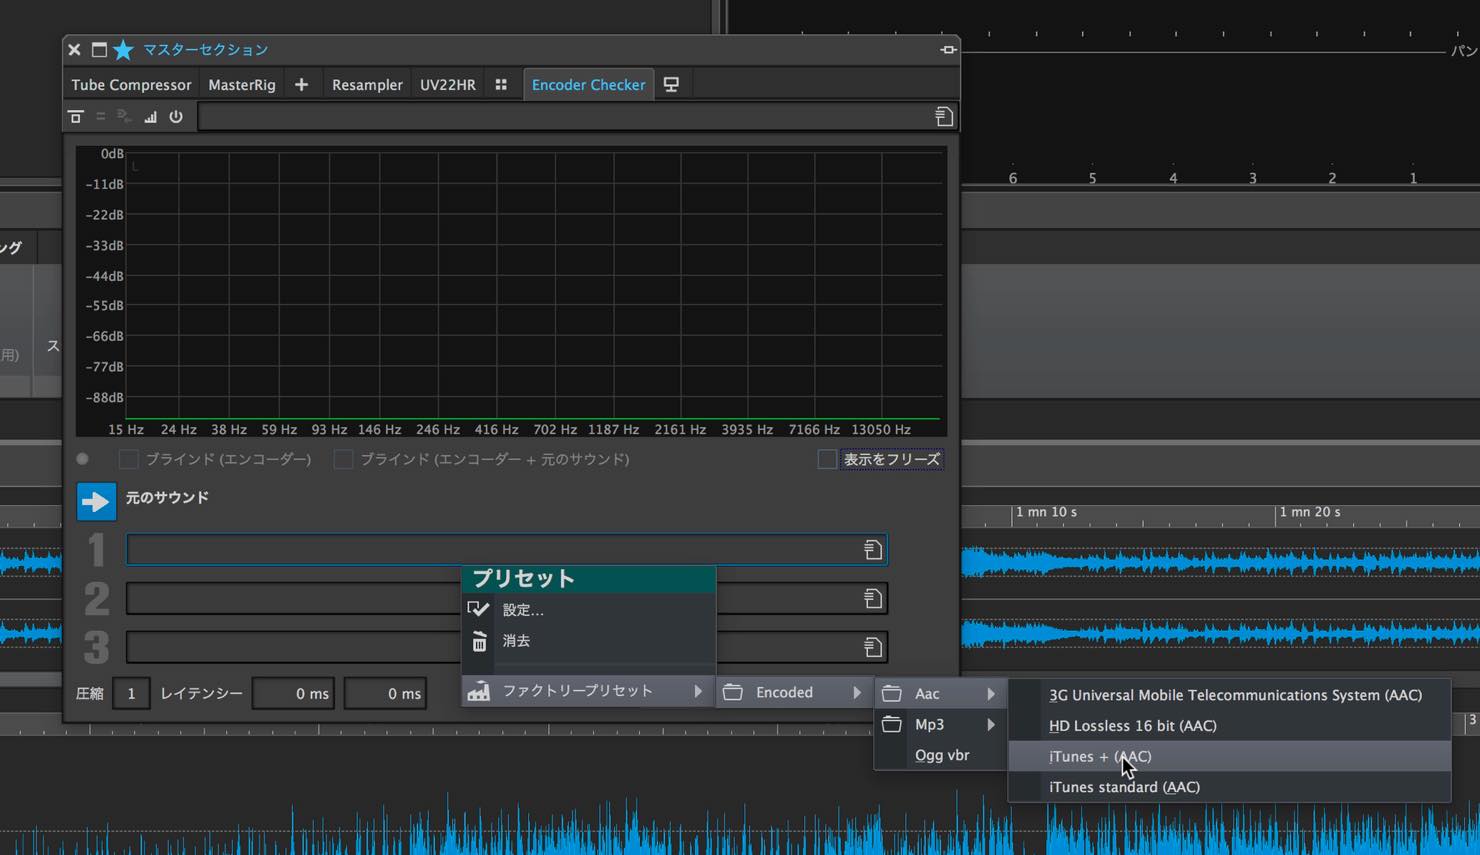
Task: Click the 1 mn 10 s timeline ruler mark
Action: coord(1046,512)
